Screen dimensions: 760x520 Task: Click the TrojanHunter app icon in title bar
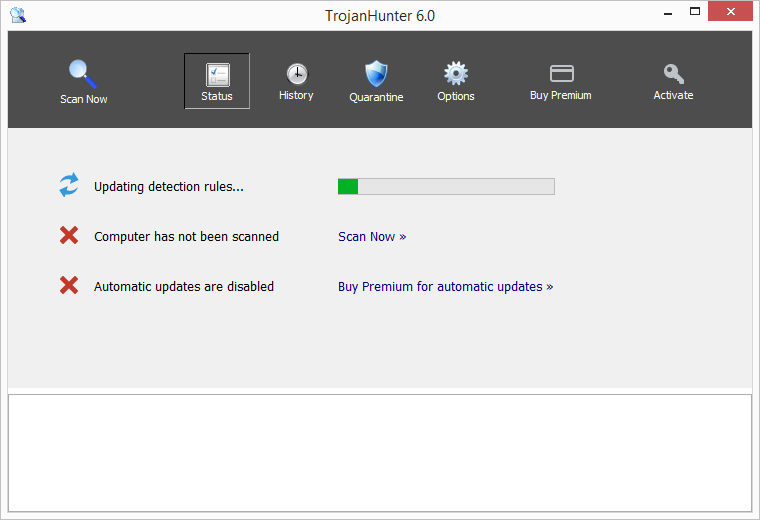coord(18,15)
